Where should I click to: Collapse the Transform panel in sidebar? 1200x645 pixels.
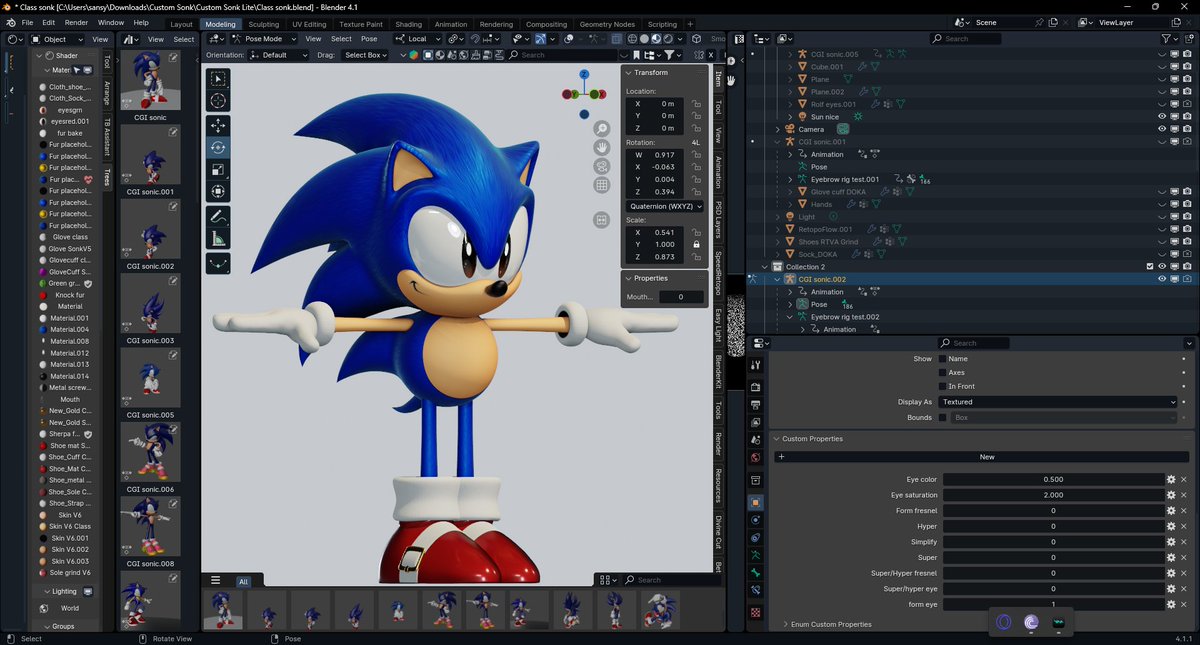tap(628, 72)
